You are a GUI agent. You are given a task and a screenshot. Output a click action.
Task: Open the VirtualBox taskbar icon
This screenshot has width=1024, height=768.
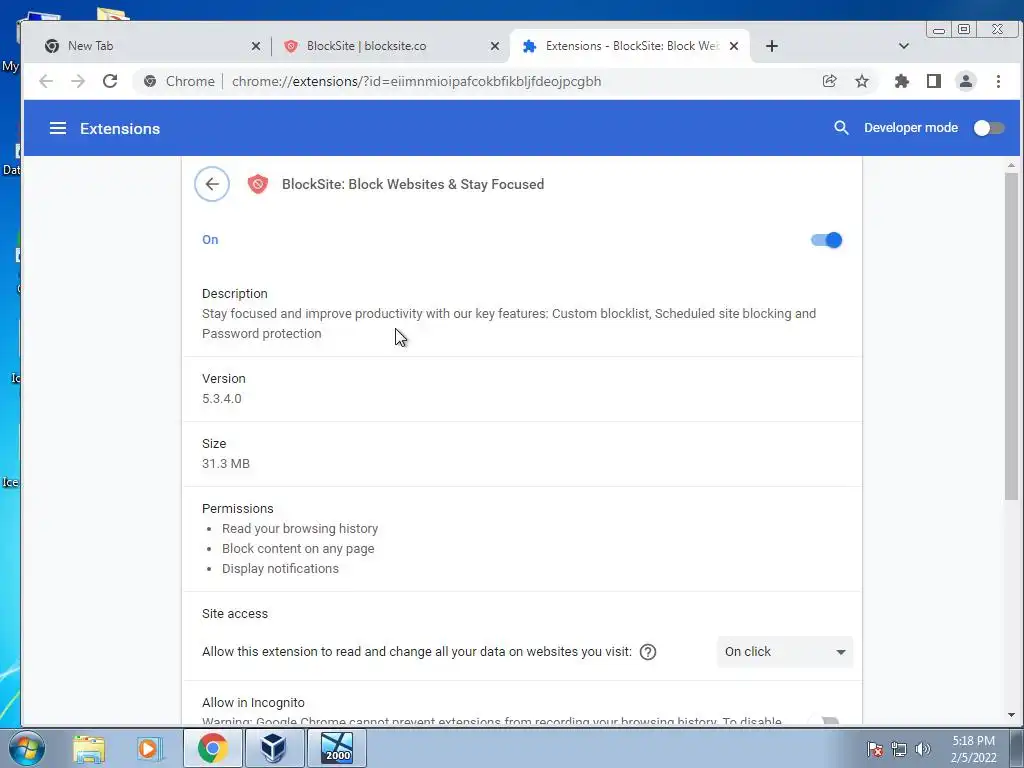(273, 748)
